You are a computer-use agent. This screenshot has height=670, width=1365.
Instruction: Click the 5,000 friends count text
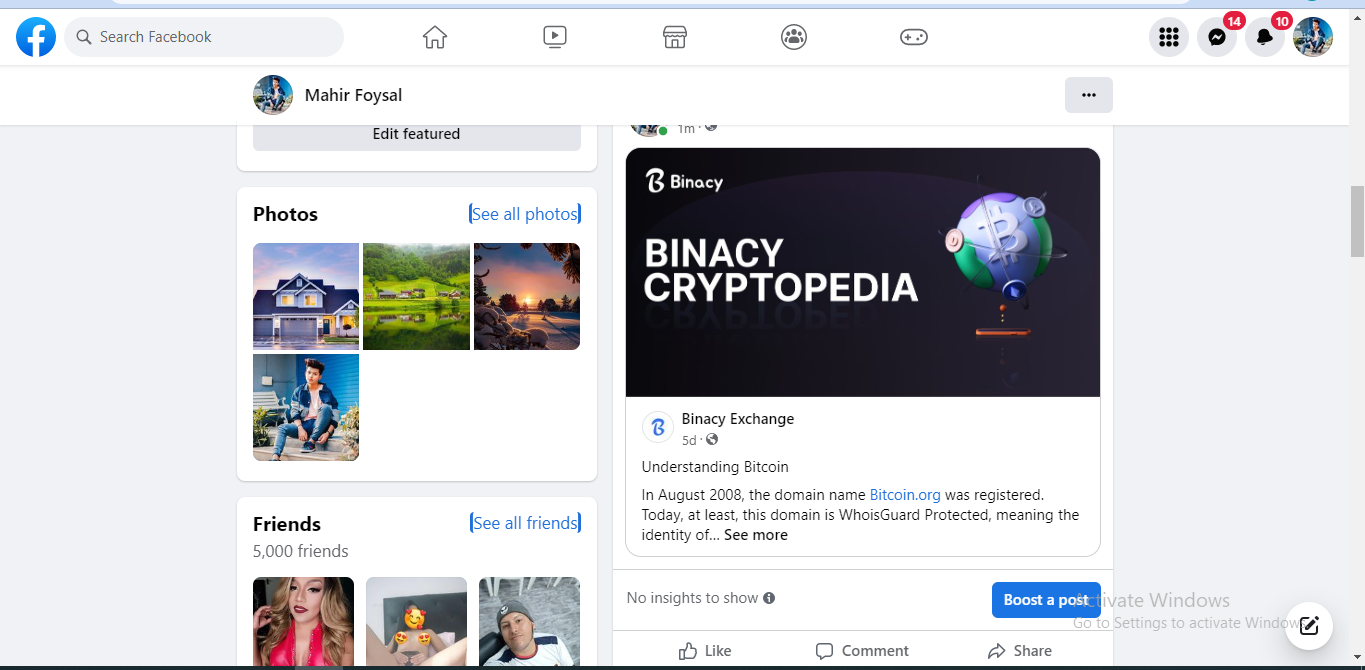[301, 551]
